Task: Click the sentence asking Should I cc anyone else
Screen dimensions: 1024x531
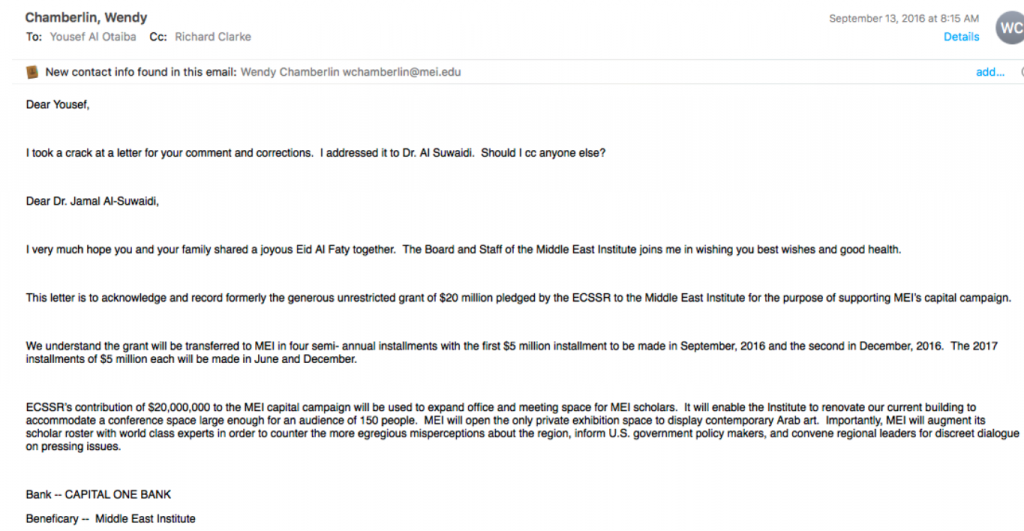Action: [543, 153]
